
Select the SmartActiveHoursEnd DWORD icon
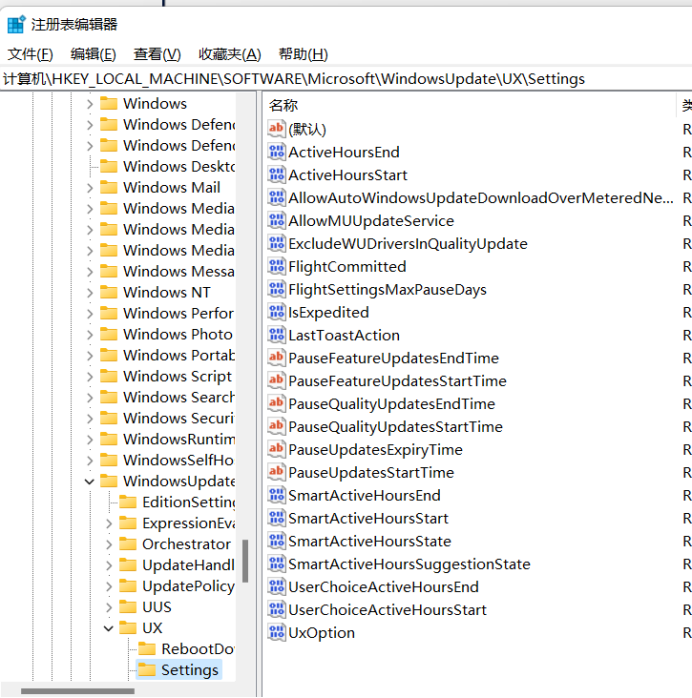(x=276, y=495)
